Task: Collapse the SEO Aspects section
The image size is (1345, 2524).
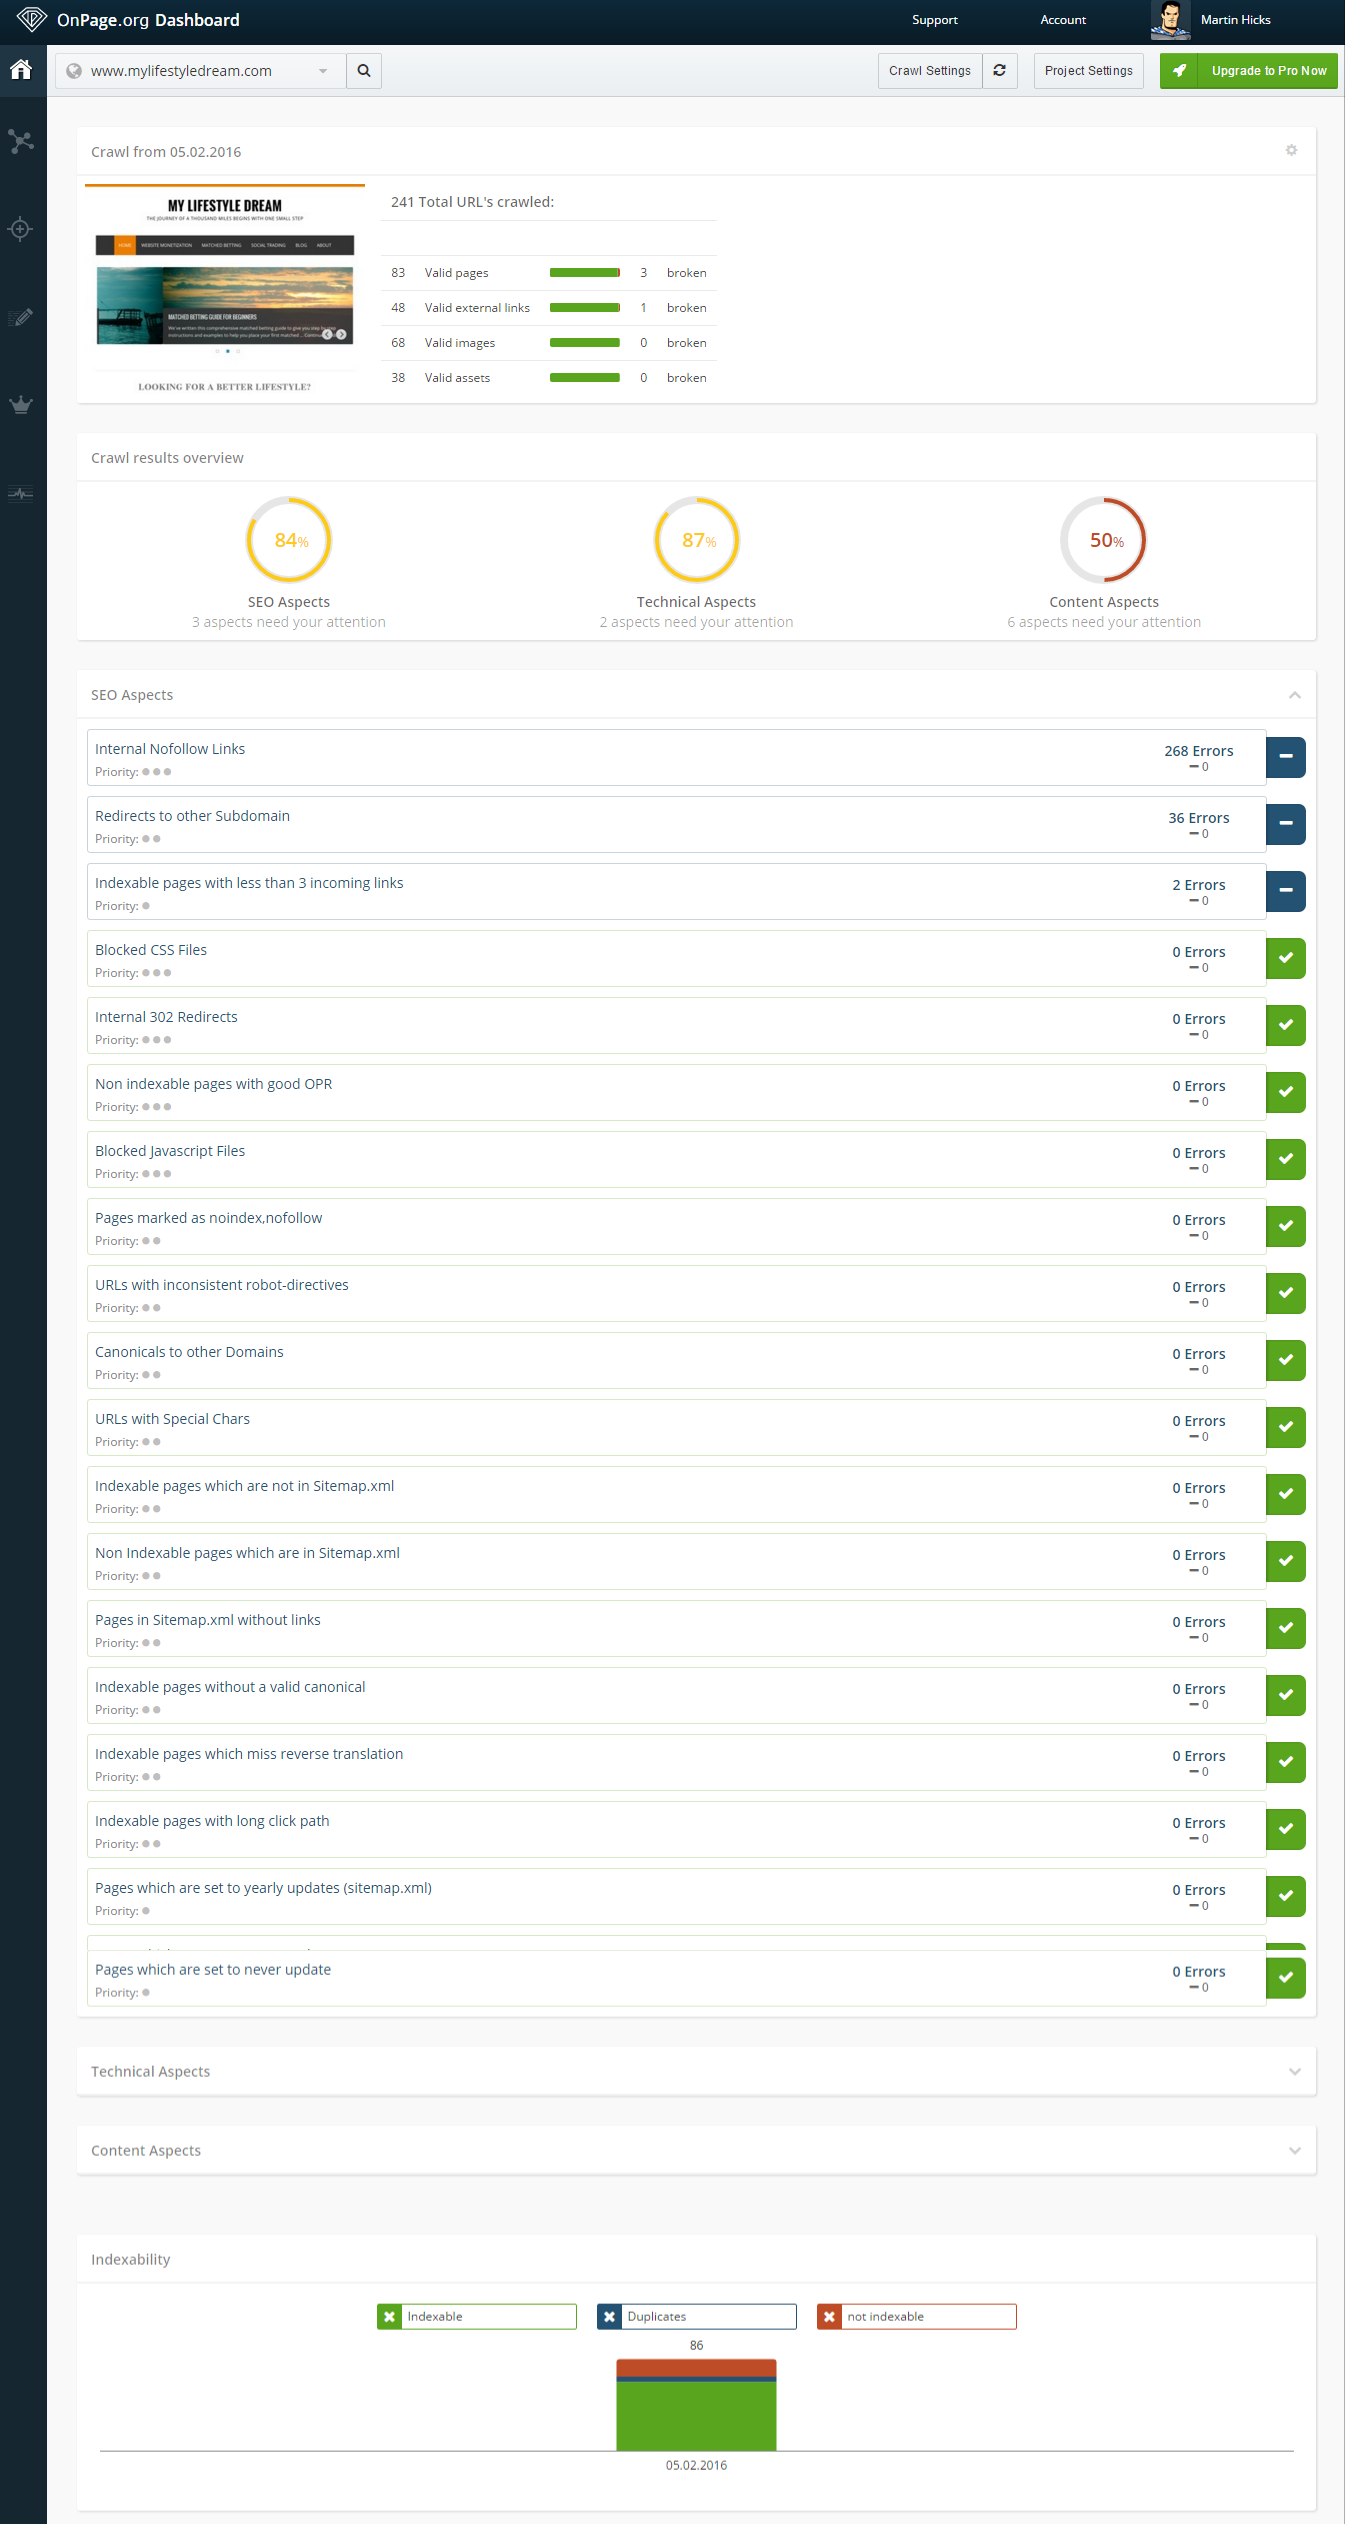Action: (1294, 695)
